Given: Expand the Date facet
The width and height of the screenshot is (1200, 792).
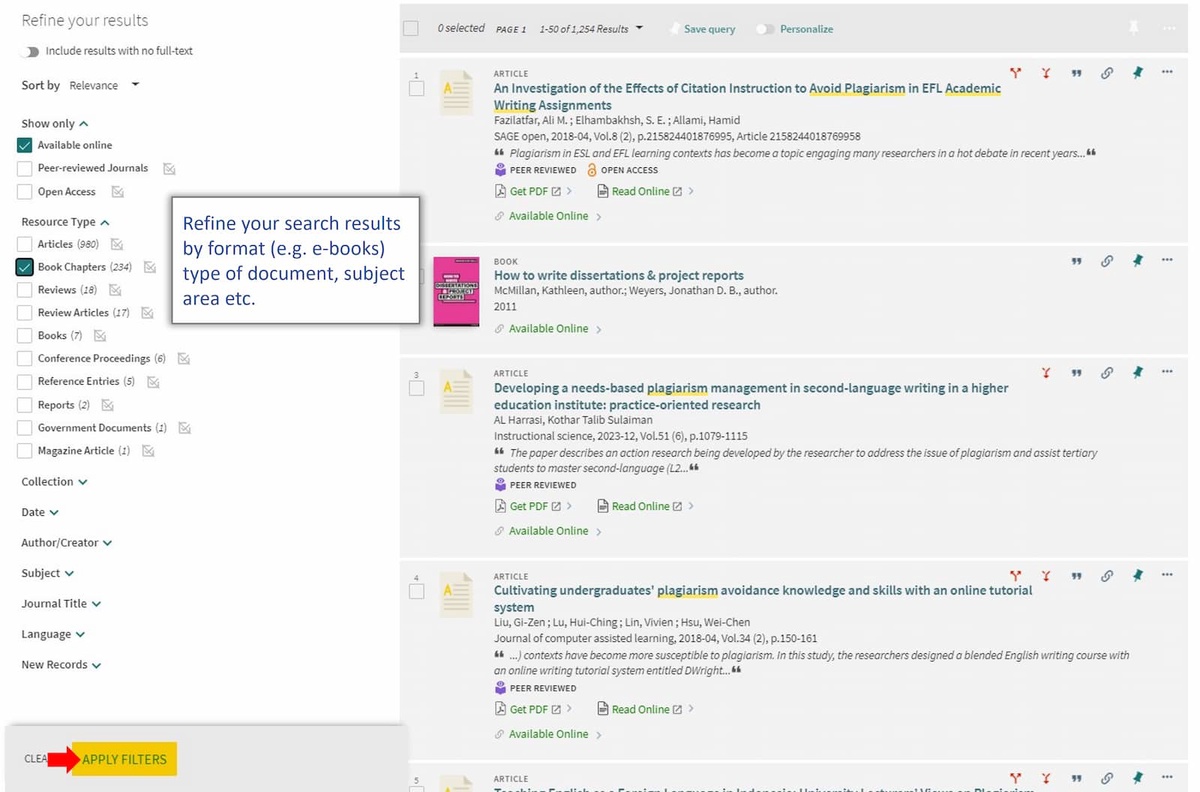Looking at the screenshot, I should (x=37, y=512).
